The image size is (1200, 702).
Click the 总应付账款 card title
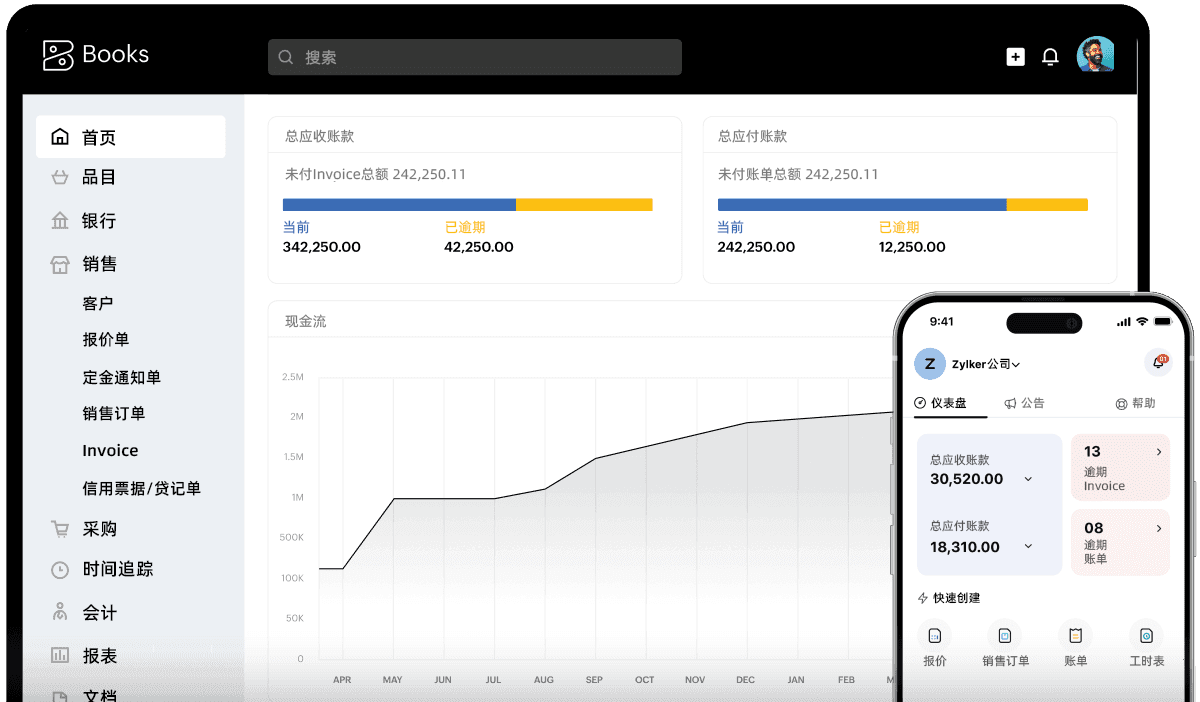753,136
